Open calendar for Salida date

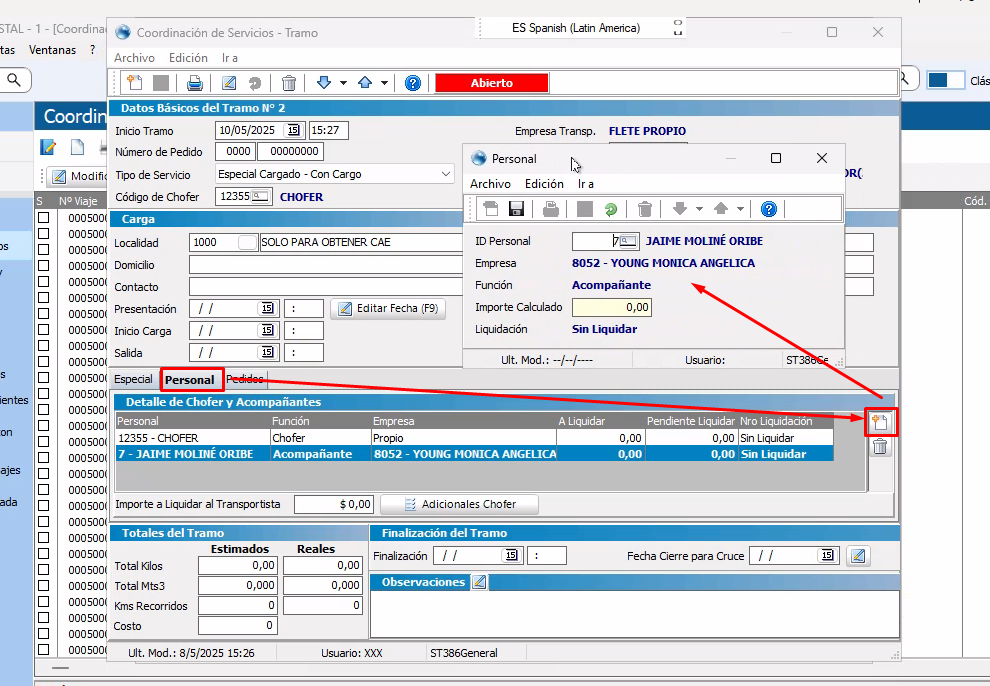coord(268,352)
